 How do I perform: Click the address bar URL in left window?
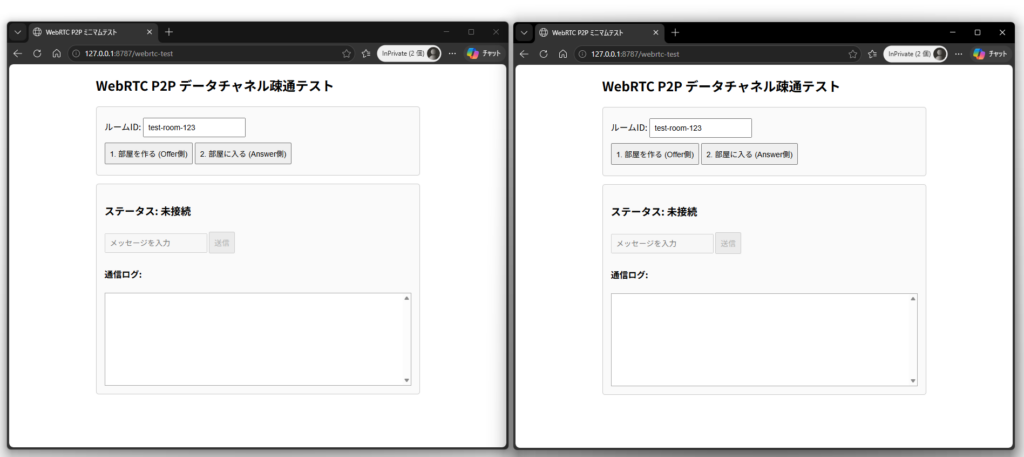[x=129, y=54]
